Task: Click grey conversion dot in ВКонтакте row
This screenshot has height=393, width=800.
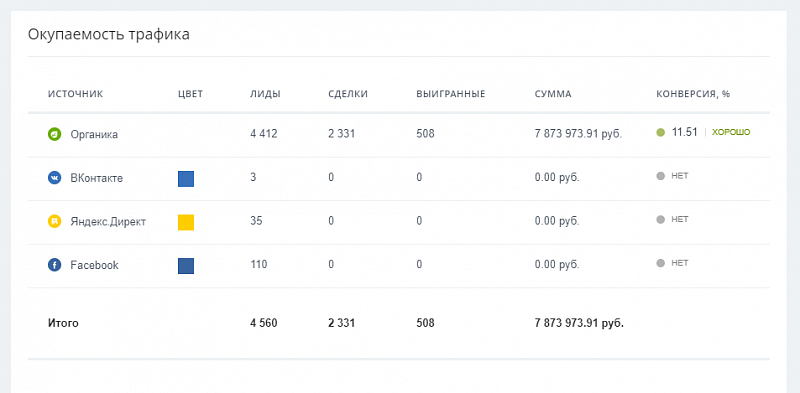Action: pos(661,176)
